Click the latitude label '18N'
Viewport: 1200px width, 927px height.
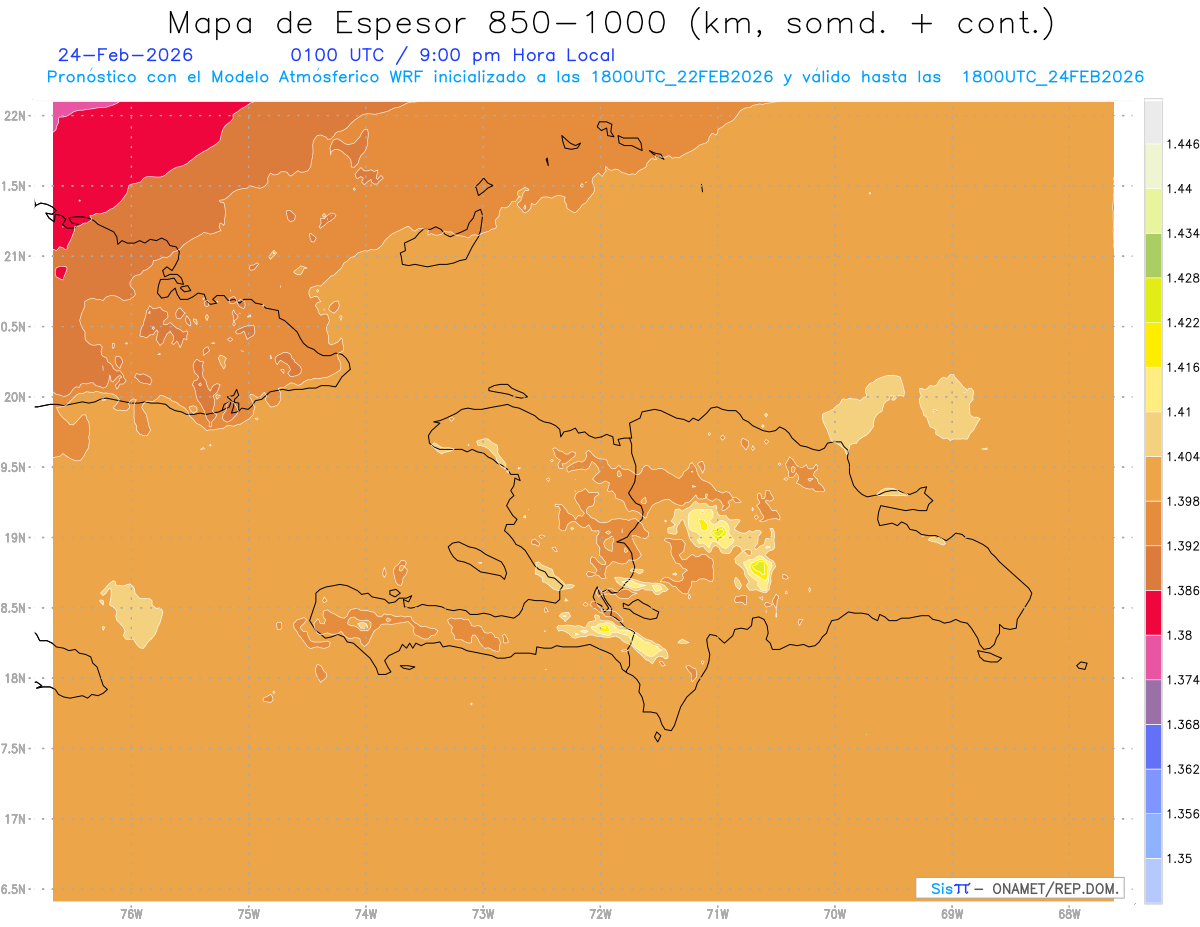pos(15,678)
